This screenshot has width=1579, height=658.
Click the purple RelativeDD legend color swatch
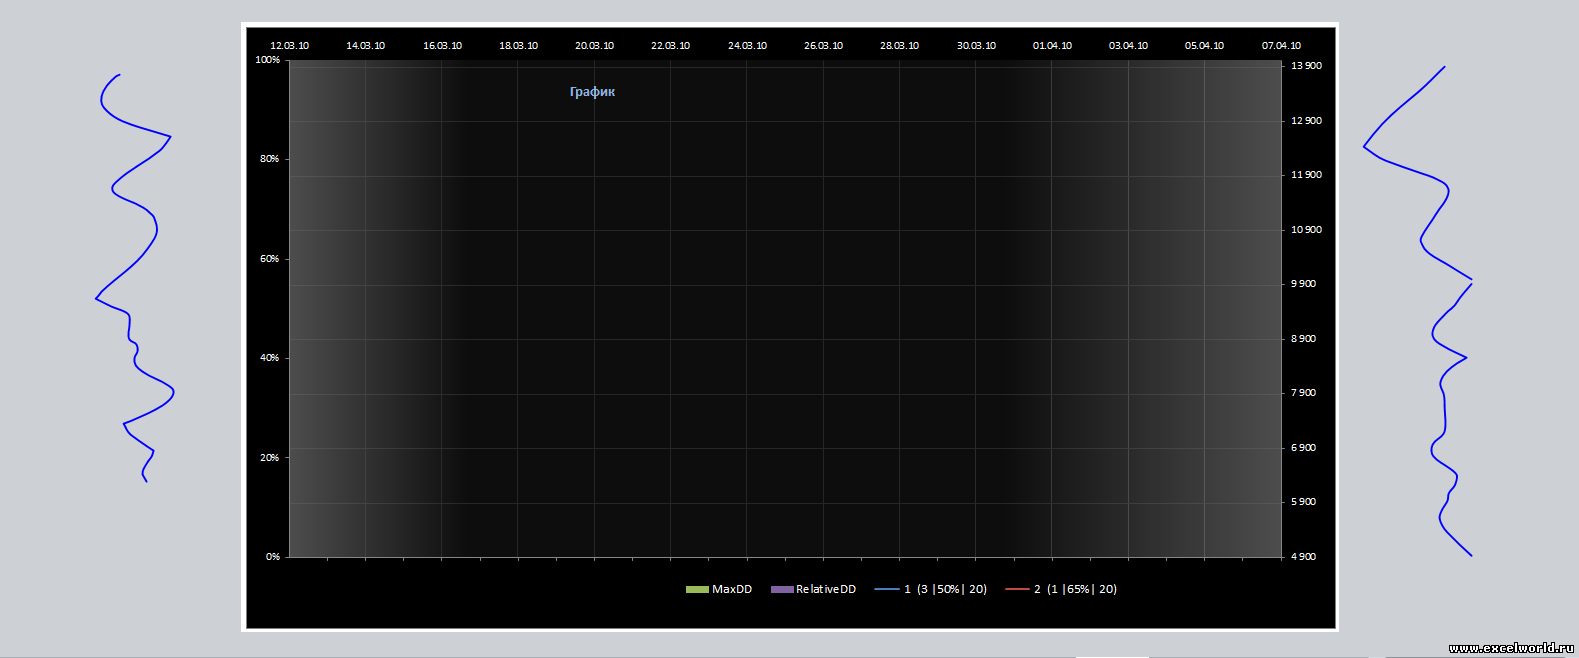coord(781,590)
